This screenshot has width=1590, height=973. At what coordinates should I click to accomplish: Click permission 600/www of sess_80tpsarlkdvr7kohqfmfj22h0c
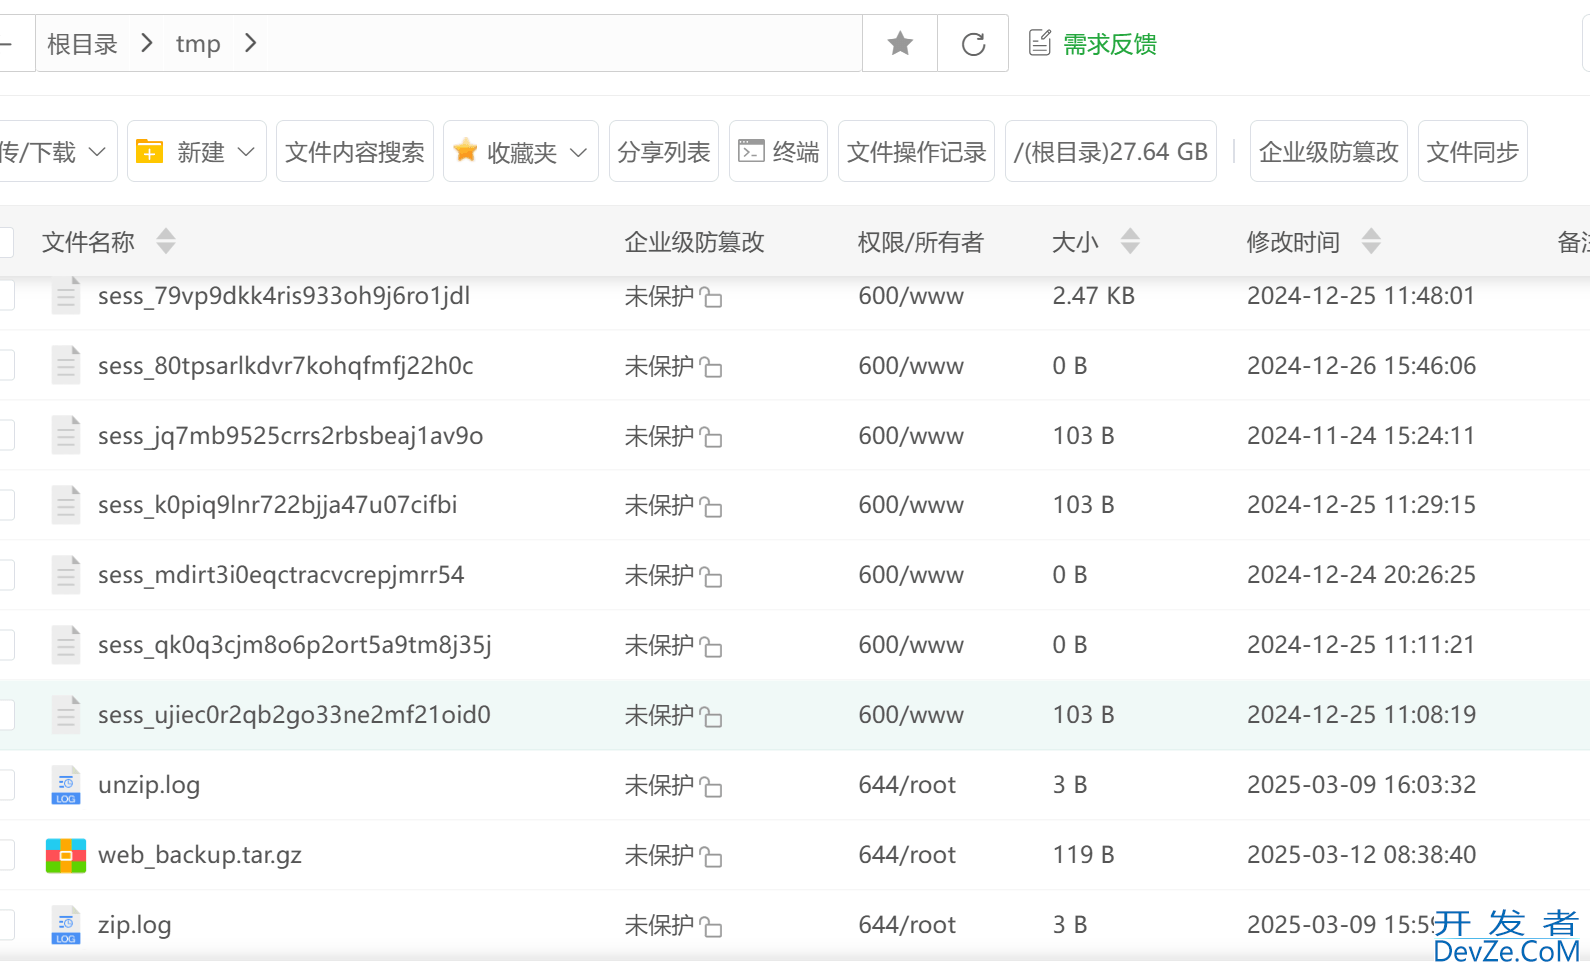911,365
